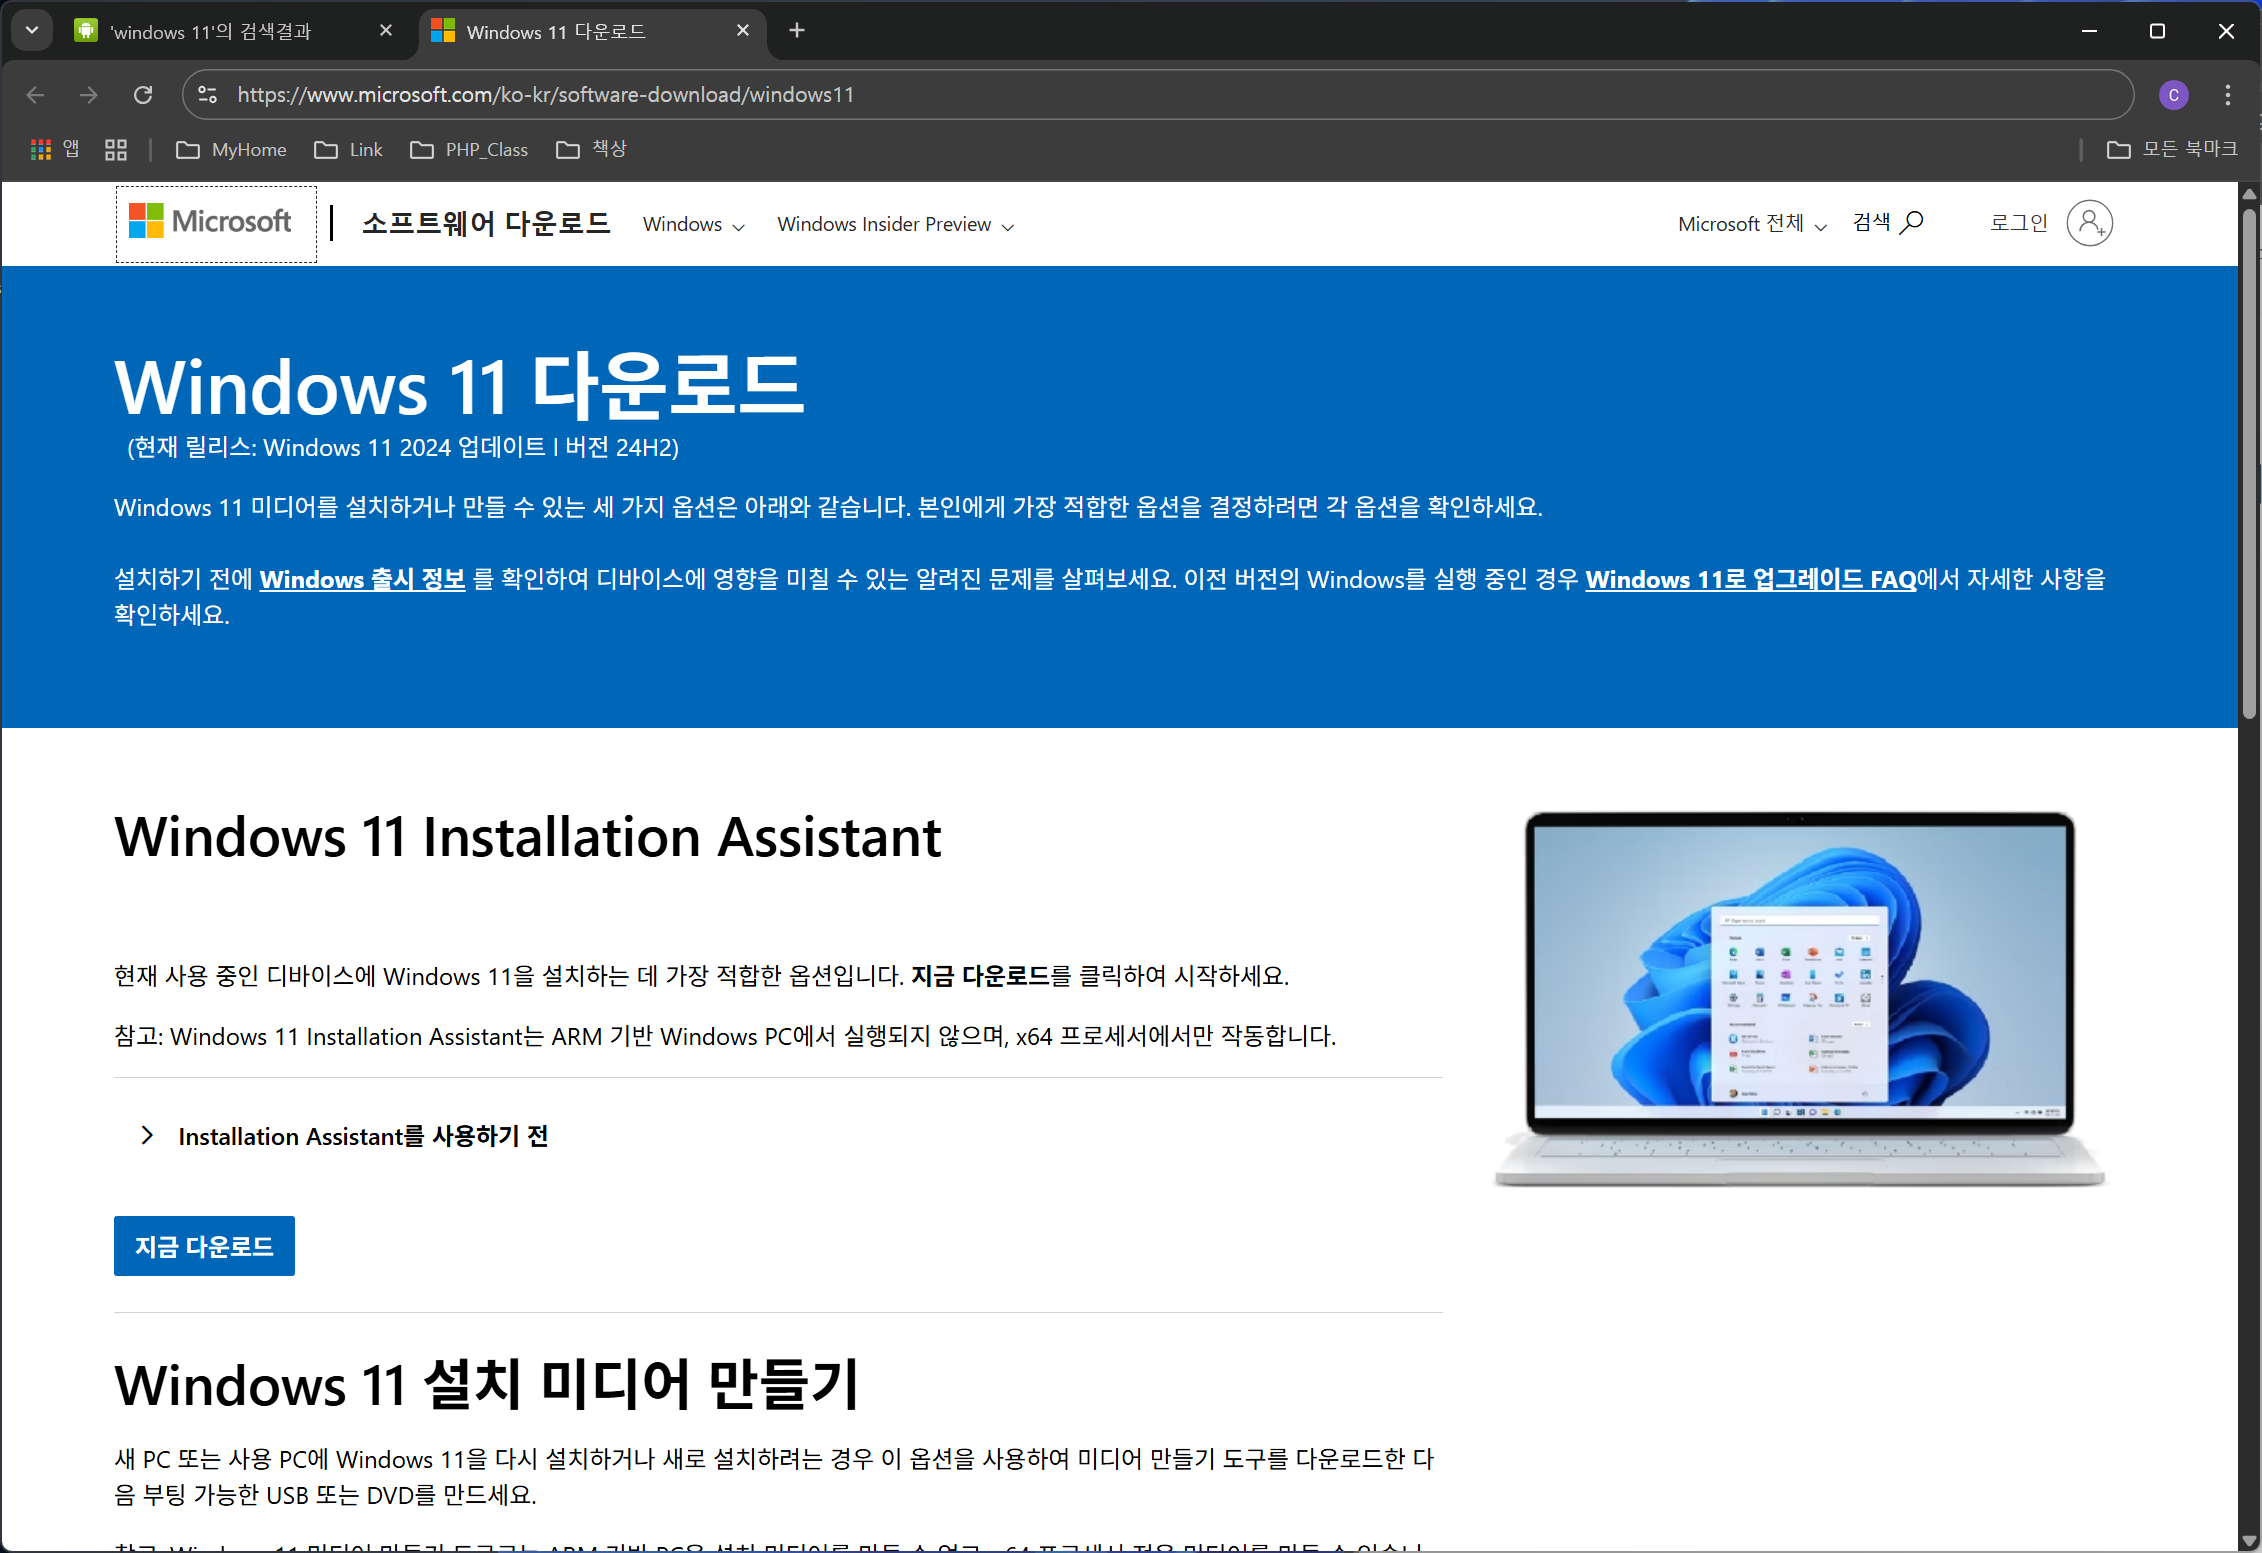Image resolution: width=2262 pixels, height=1553 pixels.
Task: Open Chrome three-dot menu
Action: point(2227,95)
